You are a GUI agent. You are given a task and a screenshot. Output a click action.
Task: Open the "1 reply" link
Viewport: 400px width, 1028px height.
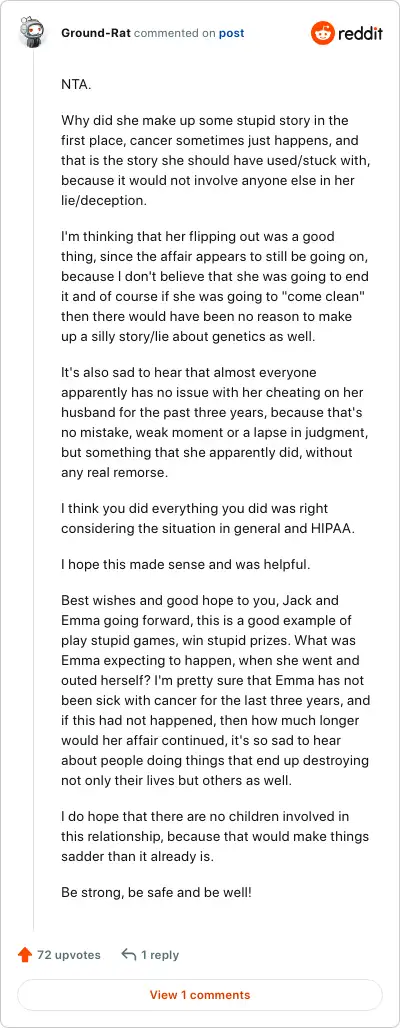pyautogui.click(x=160, y=955)
